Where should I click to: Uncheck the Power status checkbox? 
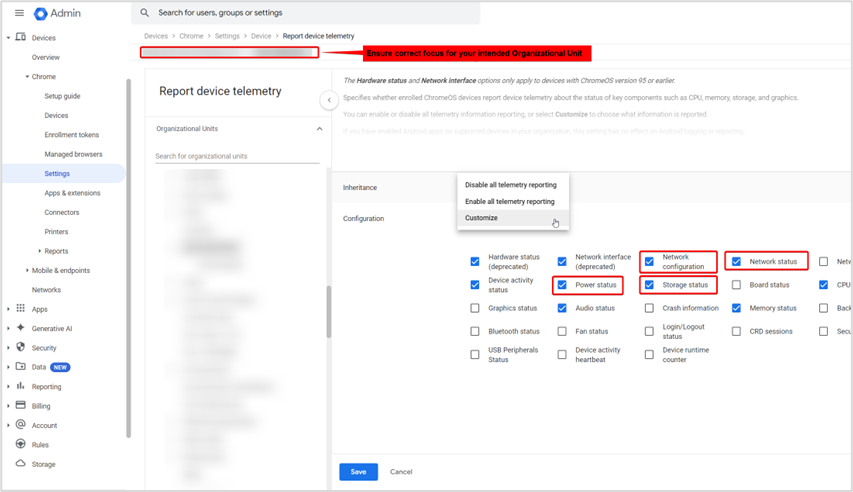pos(562,285)
